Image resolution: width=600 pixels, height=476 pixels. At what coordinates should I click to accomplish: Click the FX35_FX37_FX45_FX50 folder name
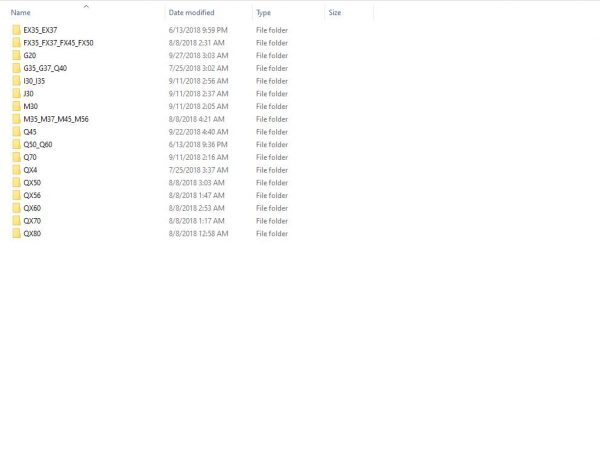coord(59,42)
